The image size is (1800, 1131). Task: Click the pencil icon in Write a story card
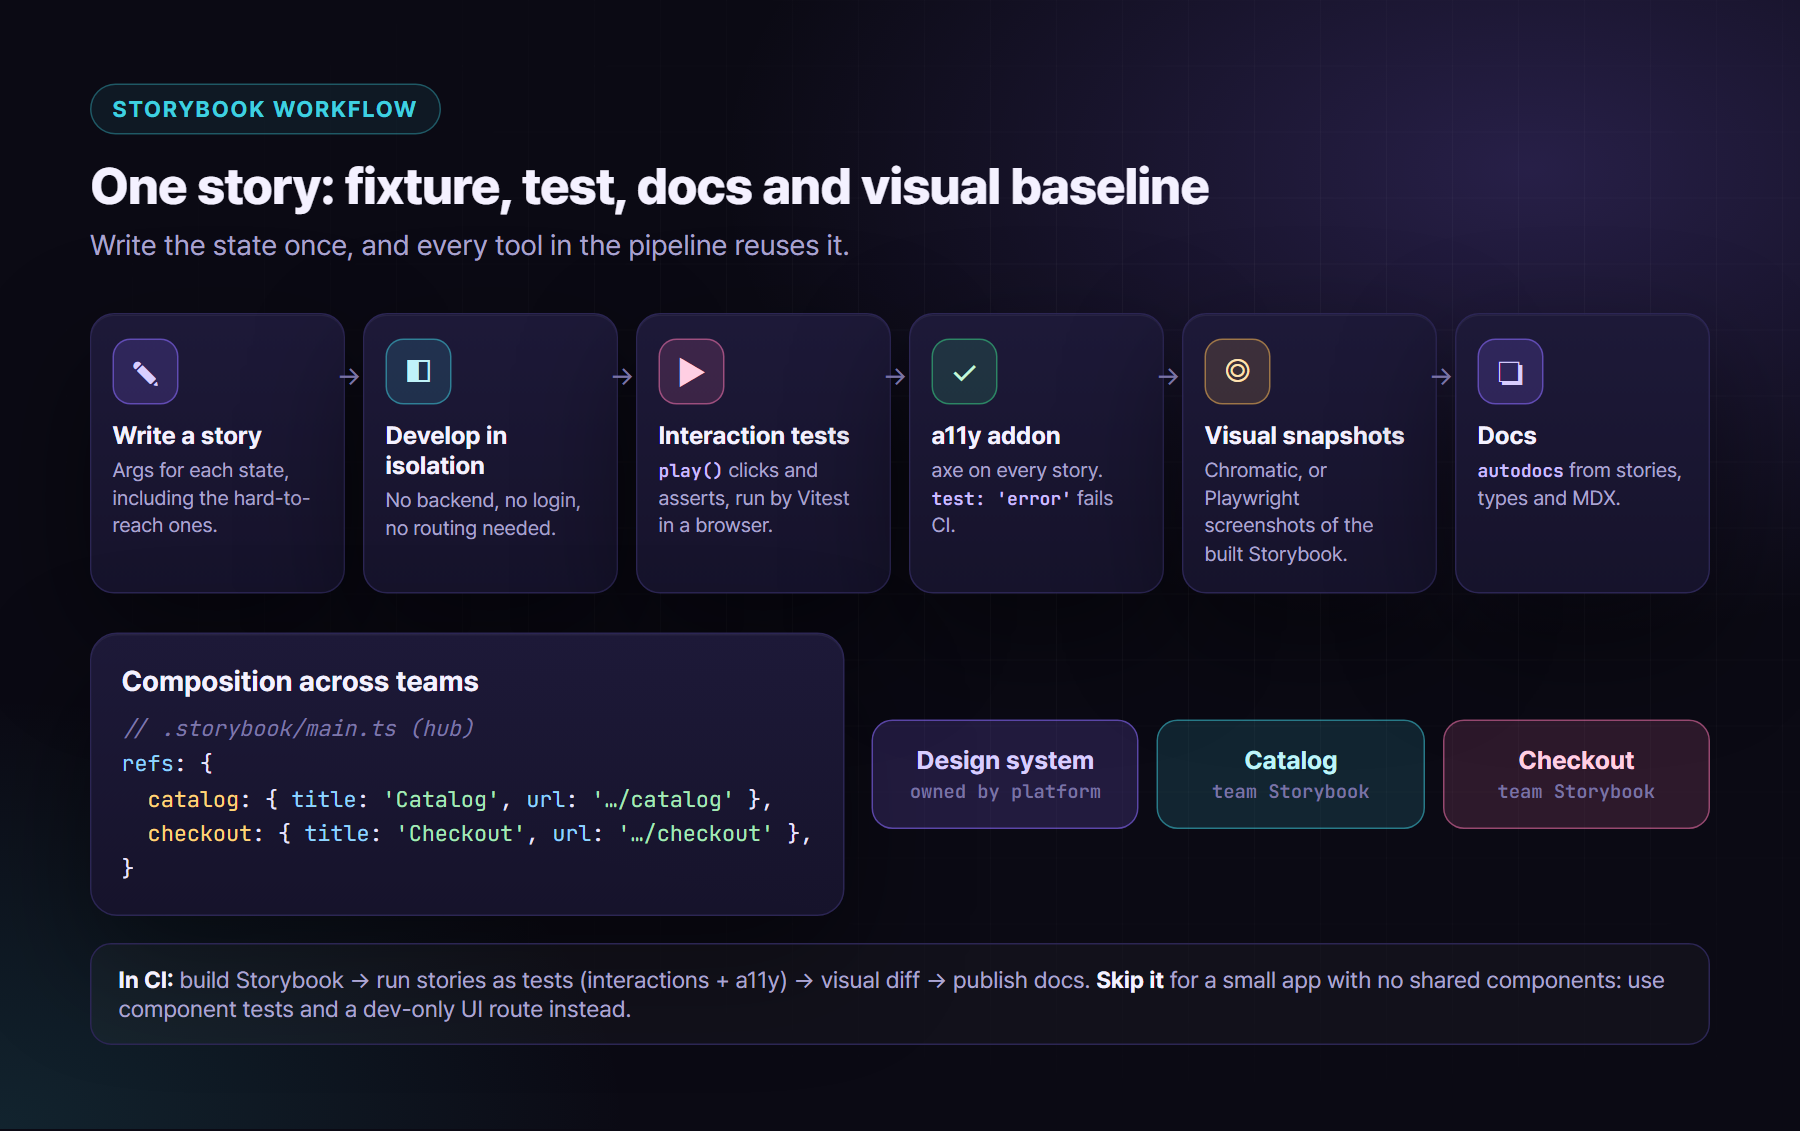(145, 372)
